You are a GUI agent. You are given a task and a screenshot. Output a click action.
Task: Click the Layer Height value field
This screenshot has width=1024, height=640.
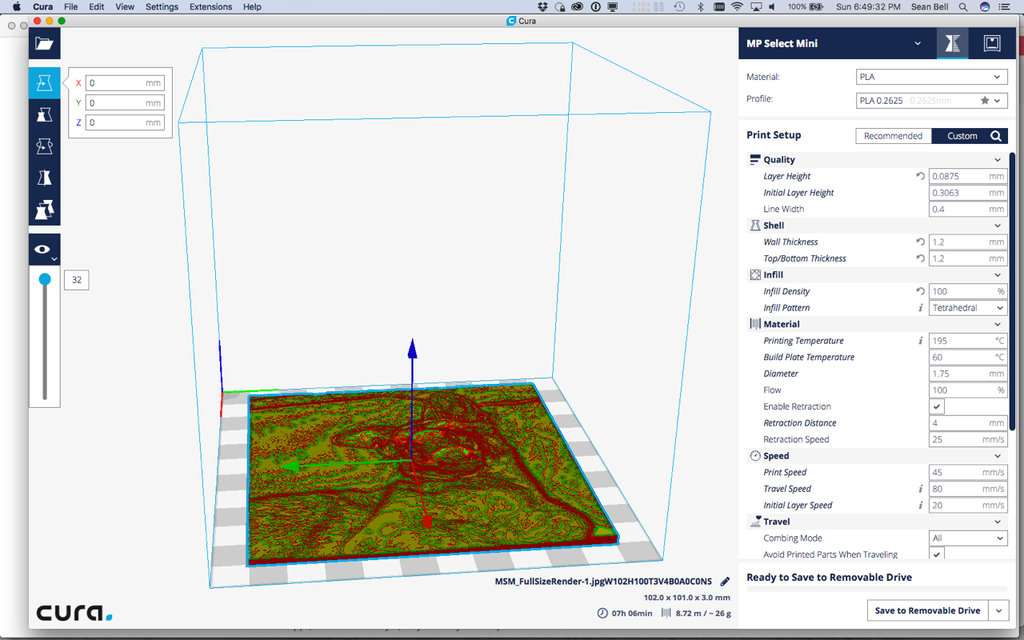968,176
